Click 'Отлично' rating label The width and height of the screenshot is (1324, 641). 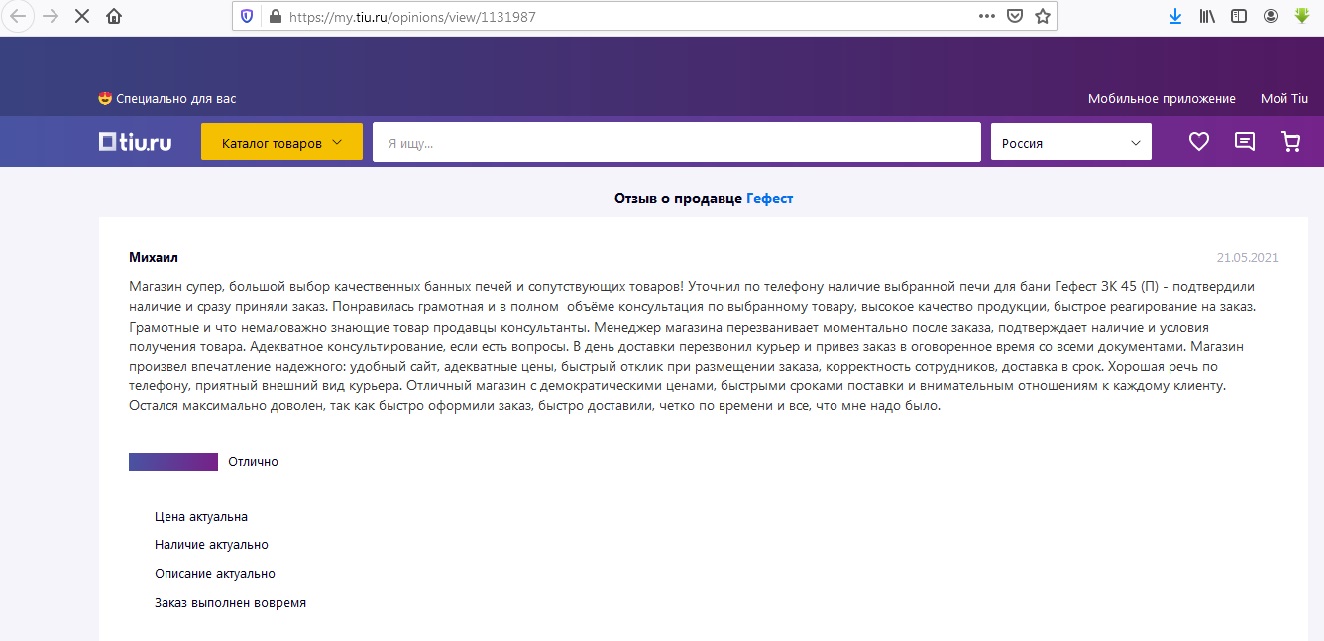pyautogui.click(x=253, y=462)
